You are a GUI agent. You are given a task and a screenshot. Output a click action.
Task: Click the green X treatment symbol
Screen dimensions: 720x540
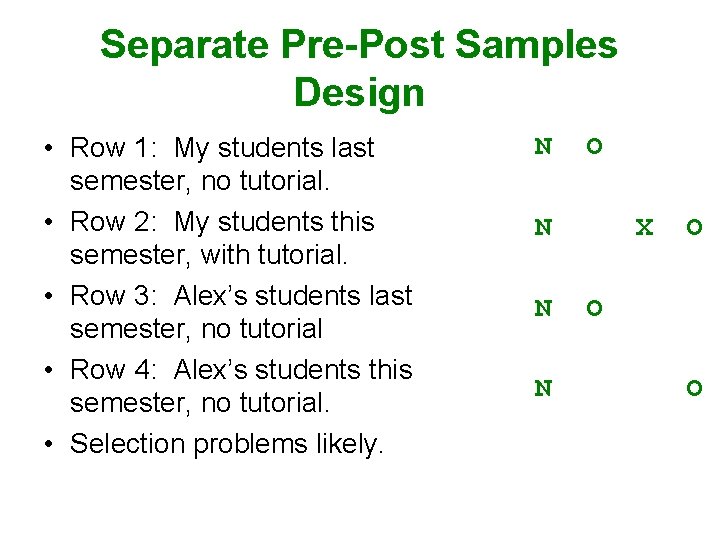pyautogui.click(x=644, y=227)
